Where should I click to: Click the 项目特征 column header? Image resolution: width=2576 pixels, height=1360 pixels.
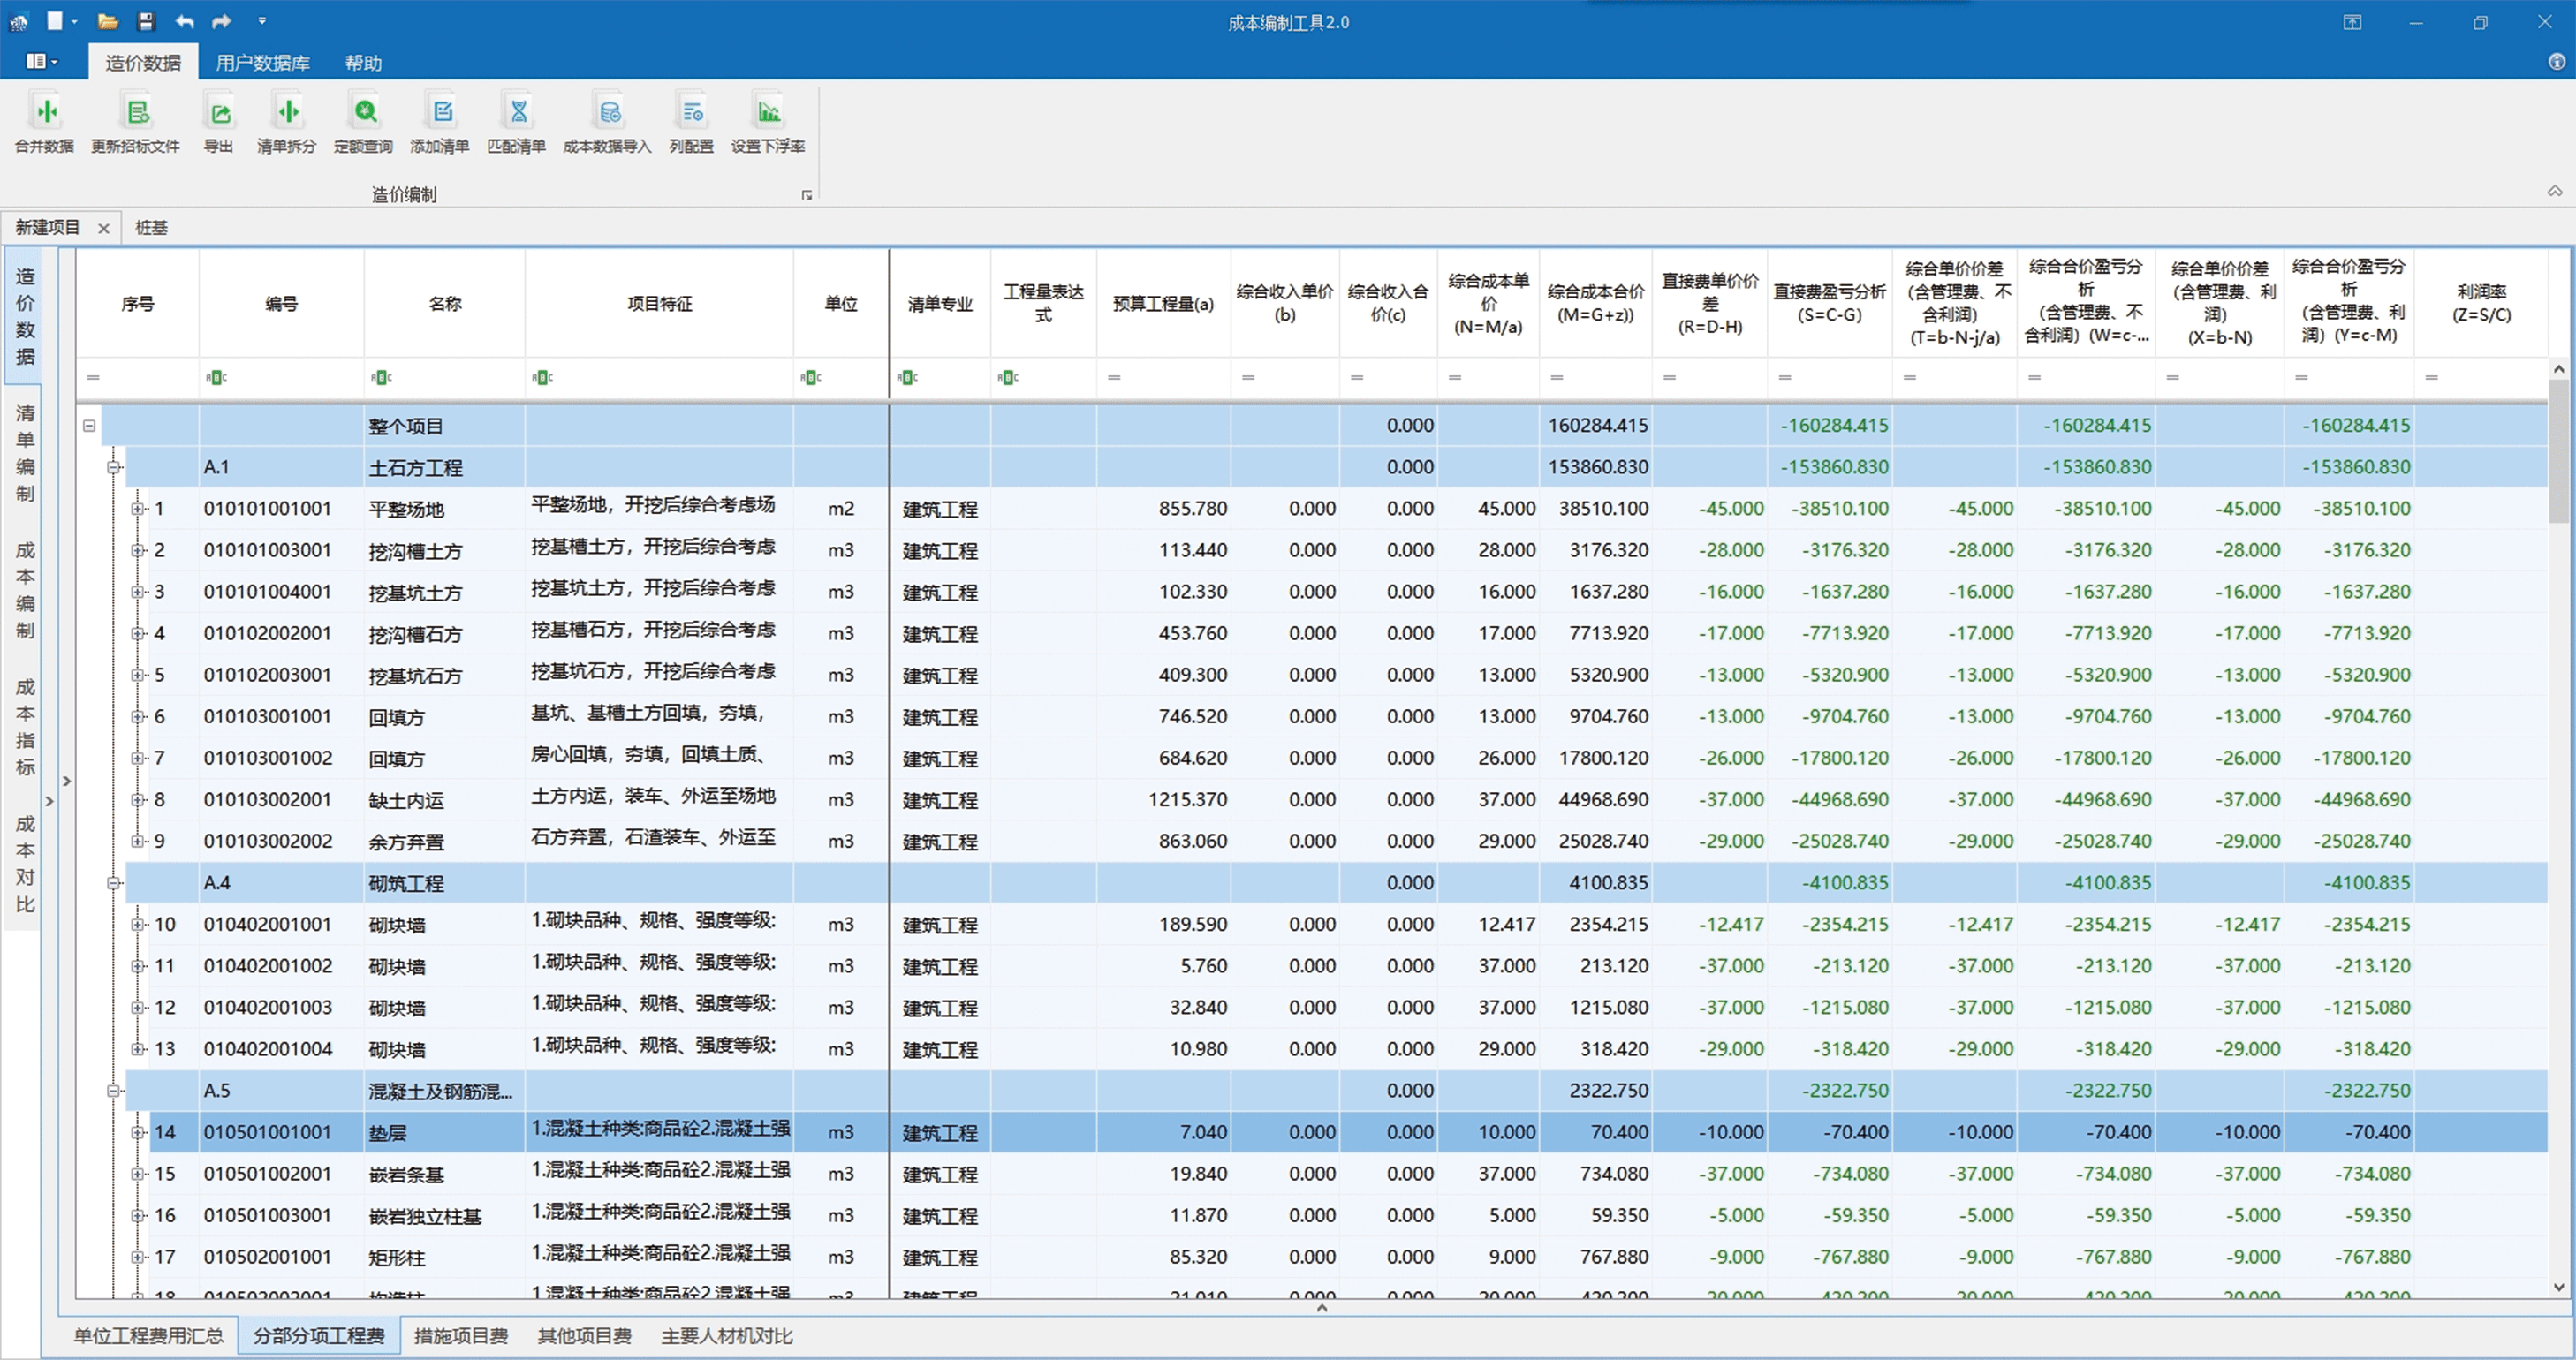(x=659, y=303)
